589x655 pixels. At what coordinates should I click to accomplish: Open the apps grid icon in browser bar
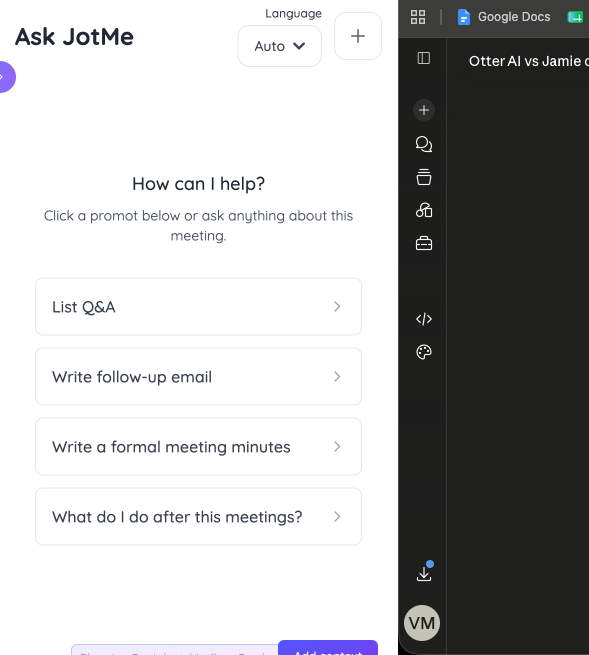click(418, 17)
